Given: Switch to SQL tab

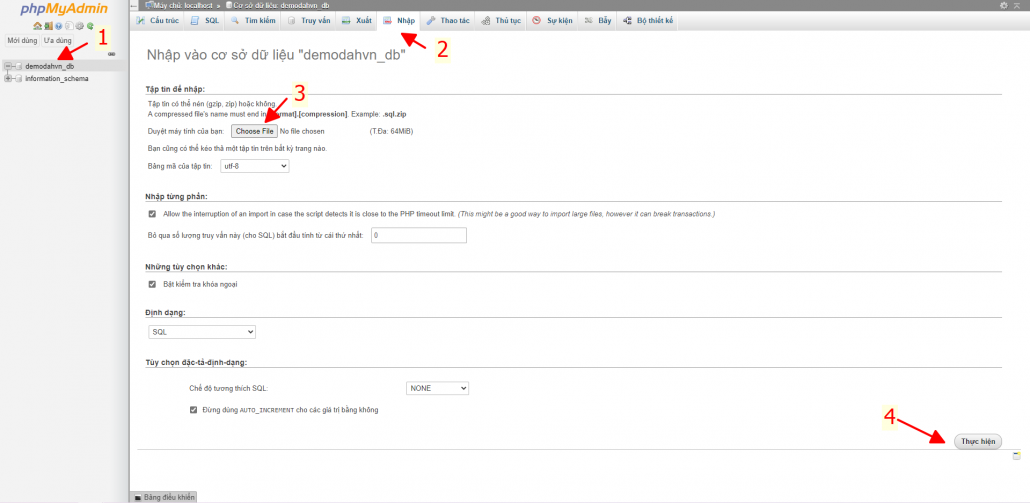Looking at the screenshot, I should pos(204,20).
